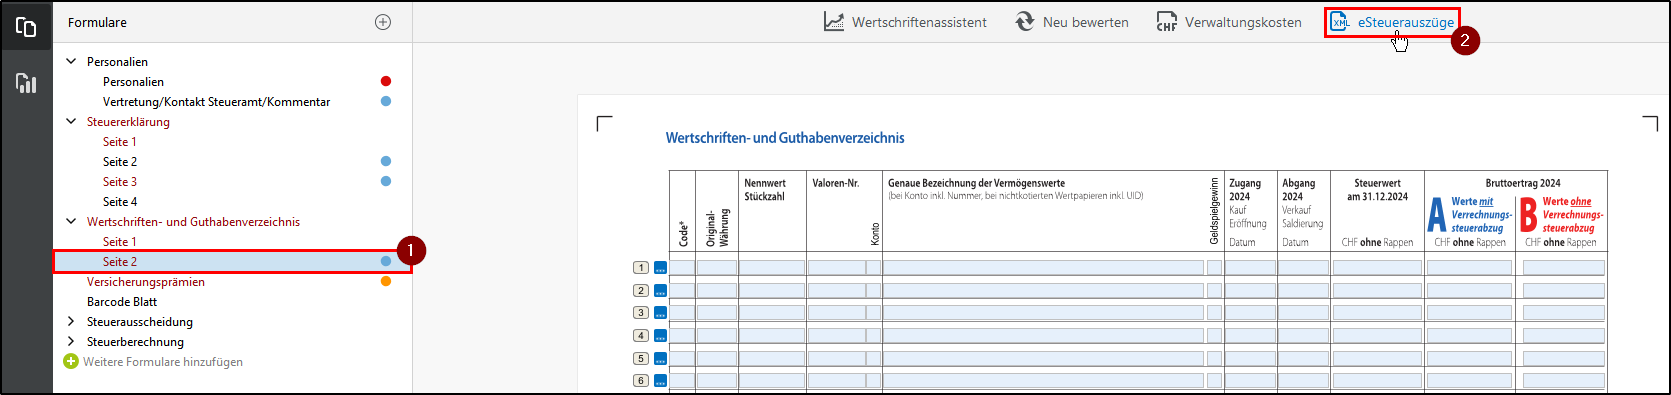The height and width of the screenshot is (395, 1671).
Task: Open the Formulare view icon in left sidebar
Action: (26, 27)
